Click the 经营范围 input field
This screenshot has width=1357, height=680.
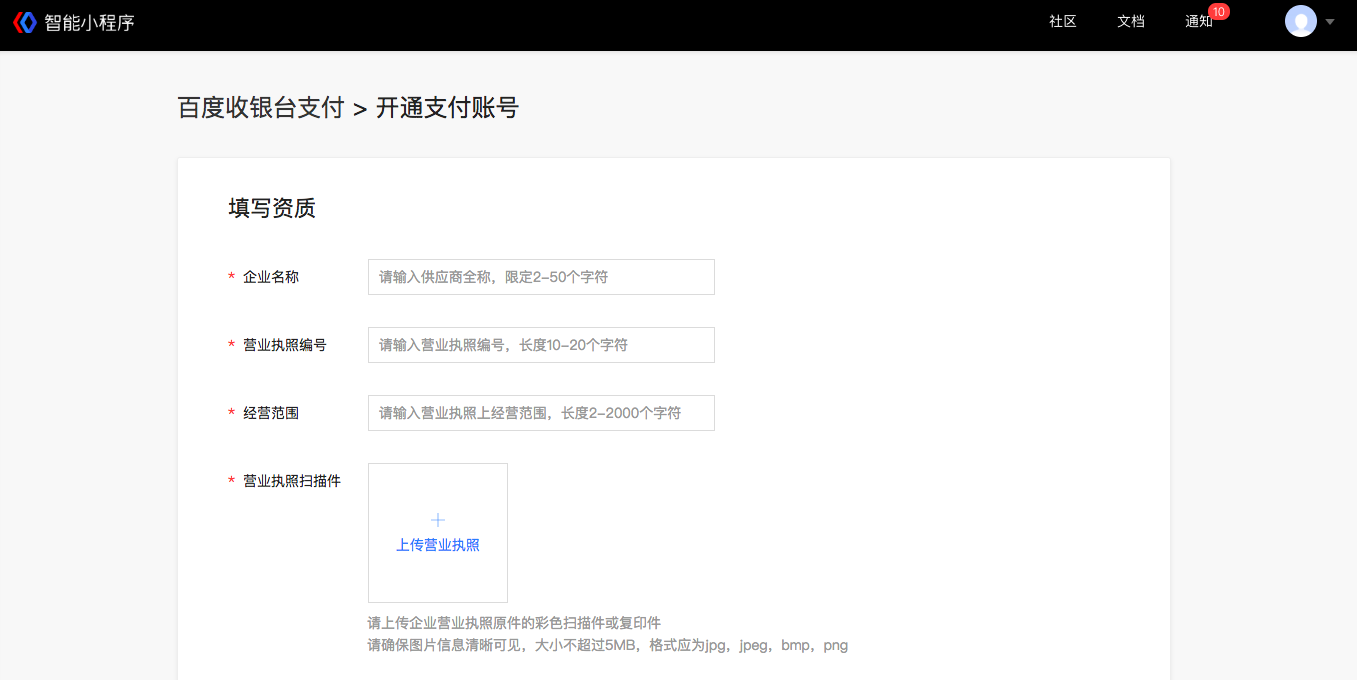click(x=540, y=413)
